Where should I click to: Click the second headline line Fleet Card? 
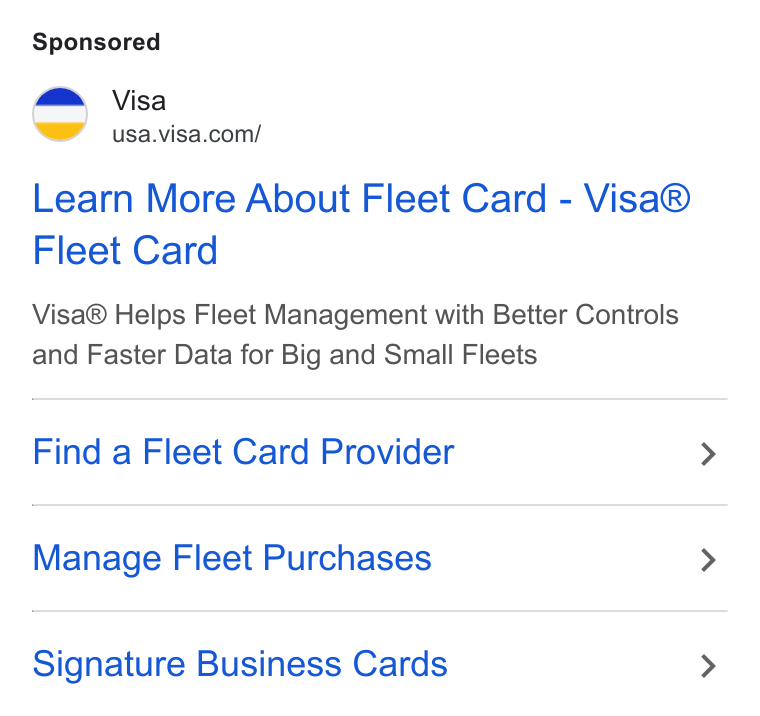[x=125, y=251]
